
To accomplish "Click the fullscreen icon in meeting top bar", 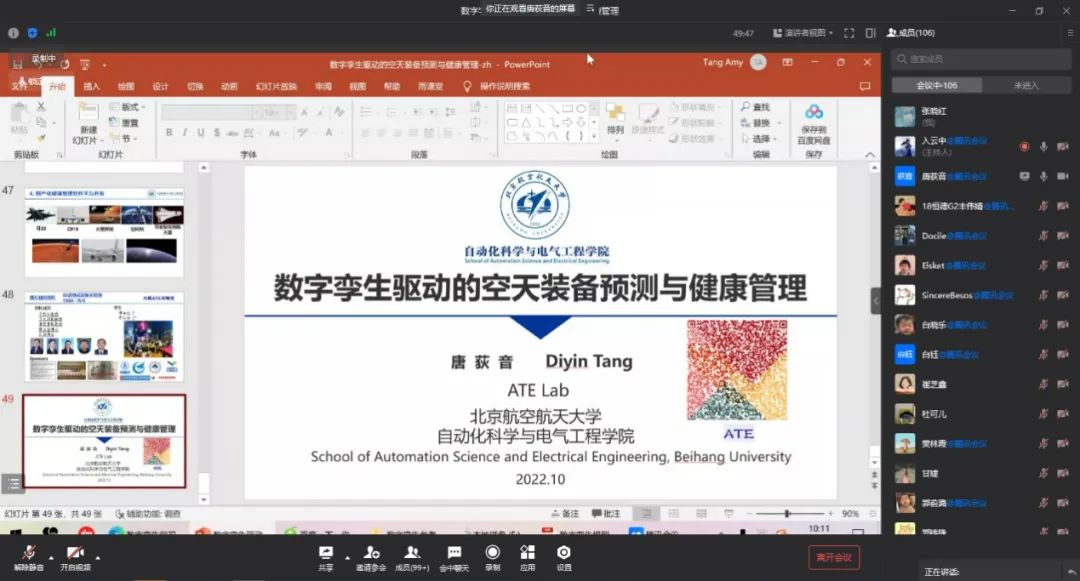I will pos(848,33).
